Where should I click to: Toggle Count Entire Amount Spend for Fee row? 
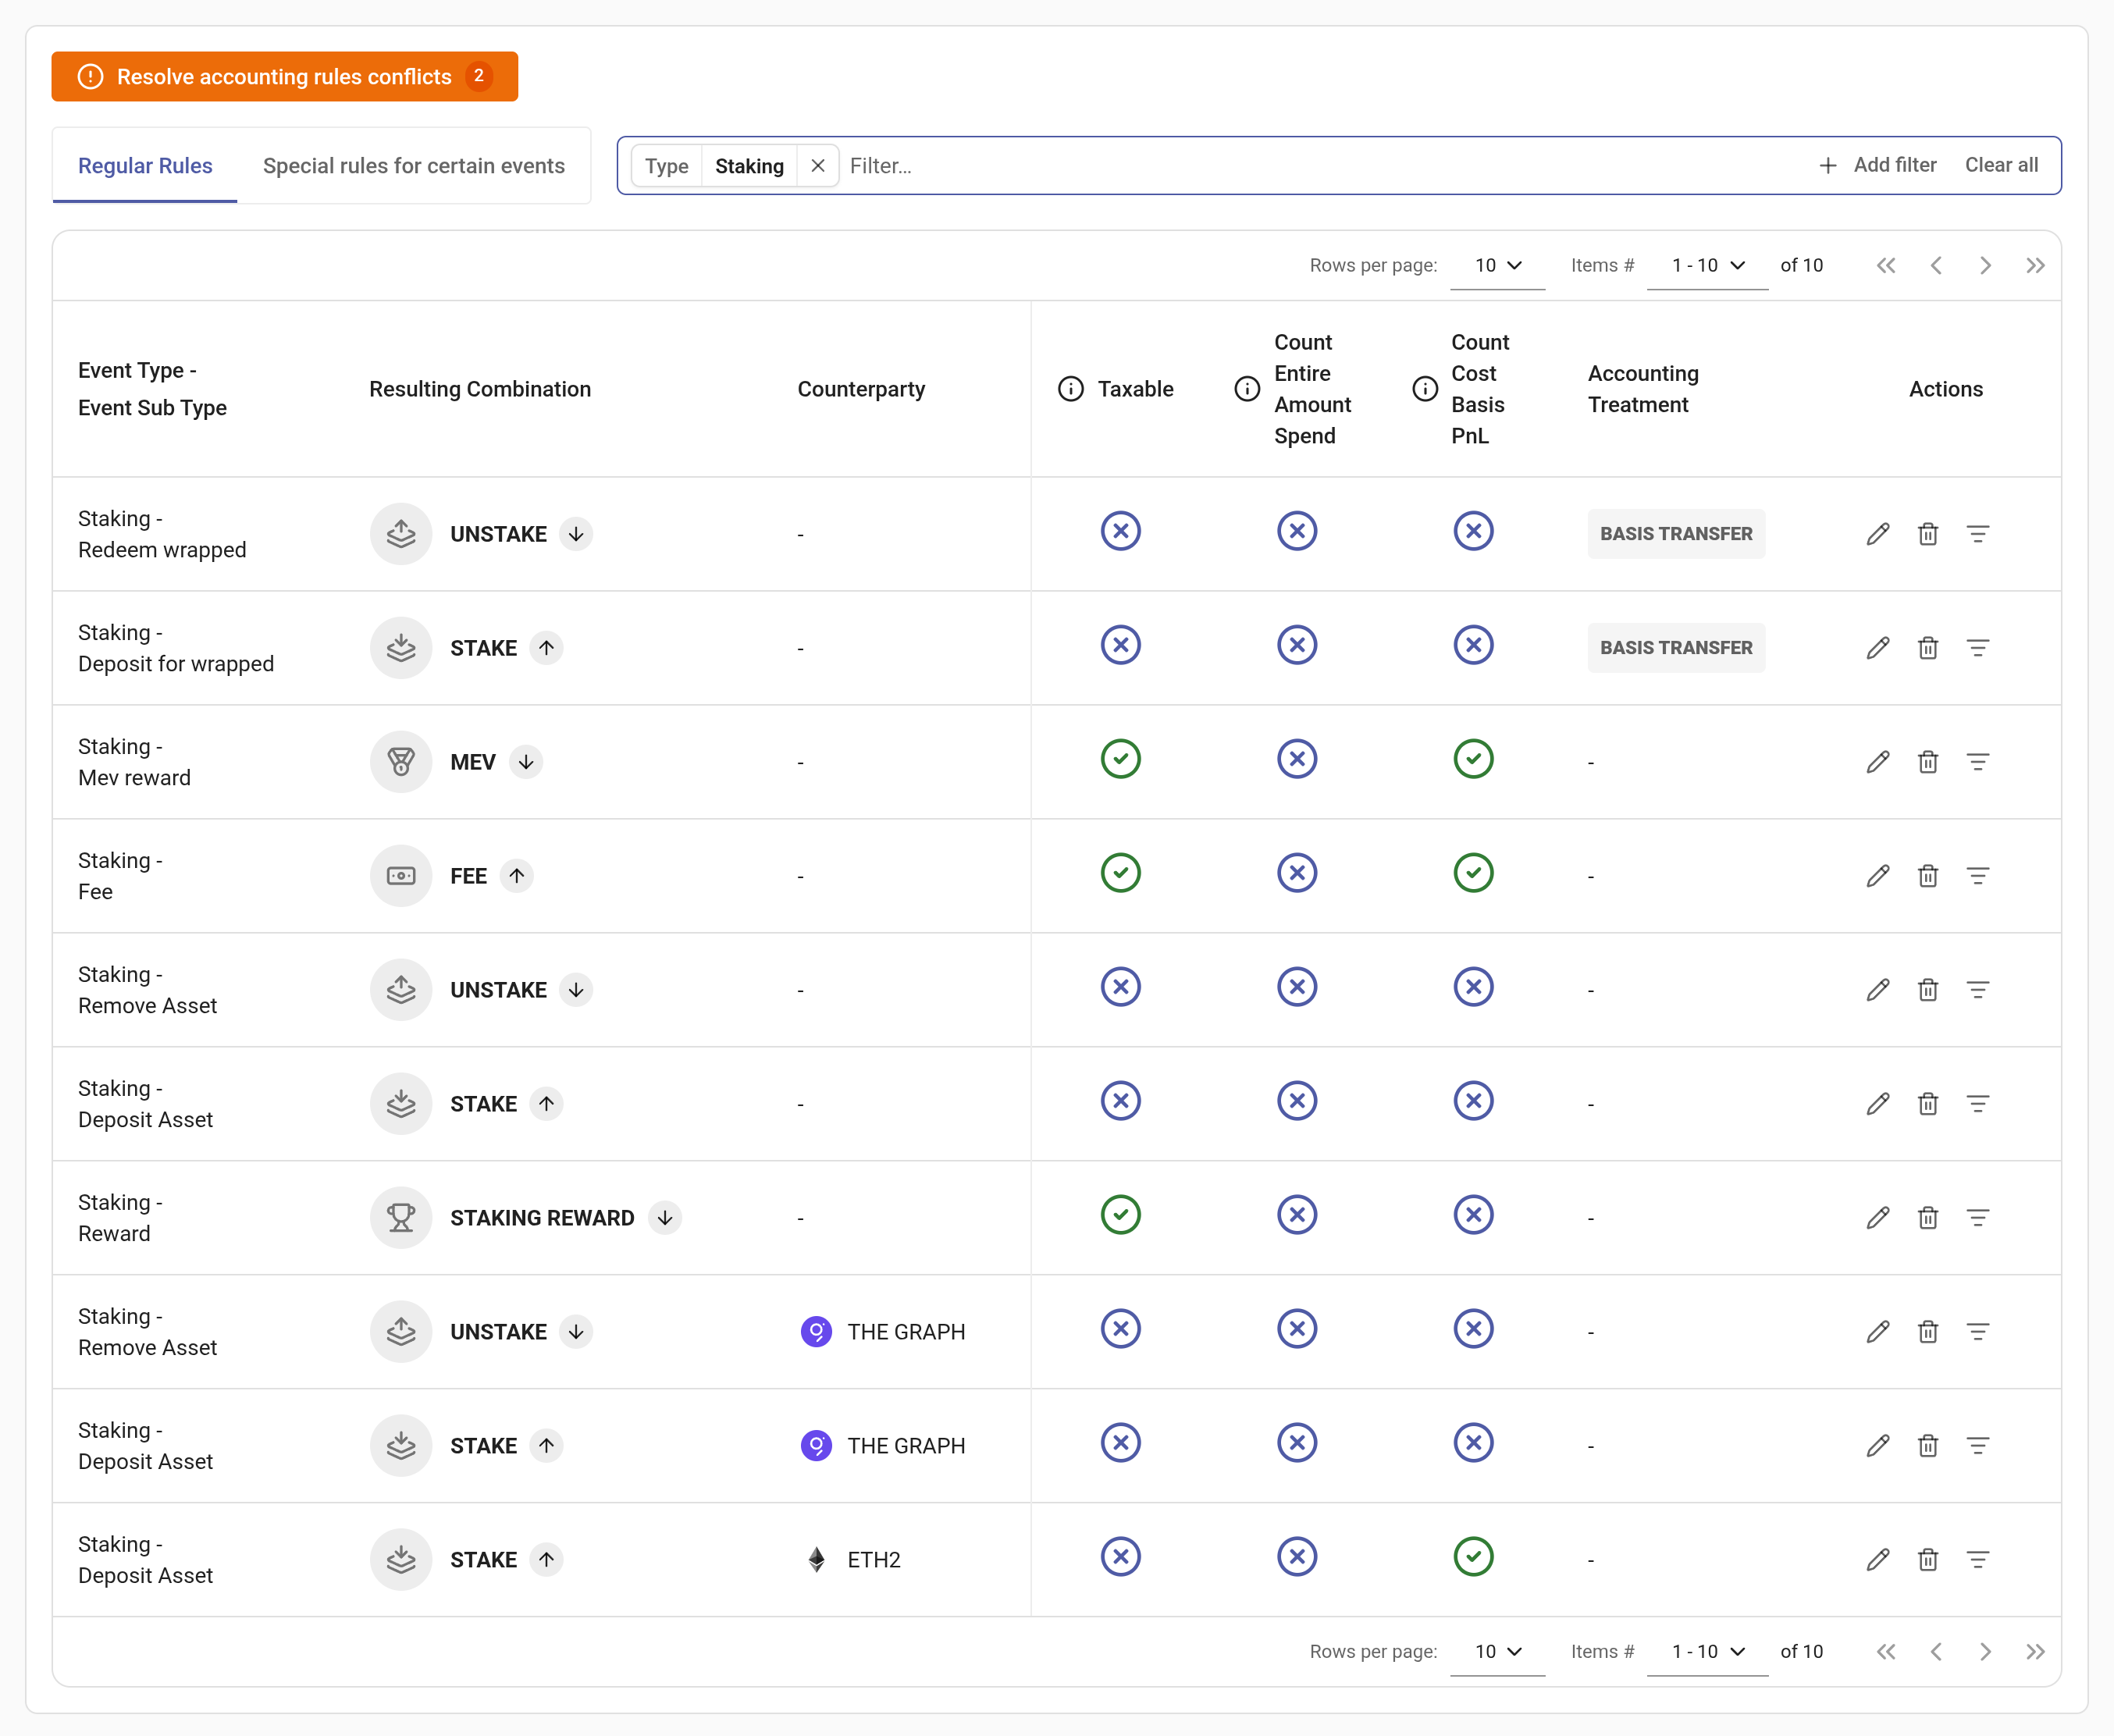[1296, 873]
